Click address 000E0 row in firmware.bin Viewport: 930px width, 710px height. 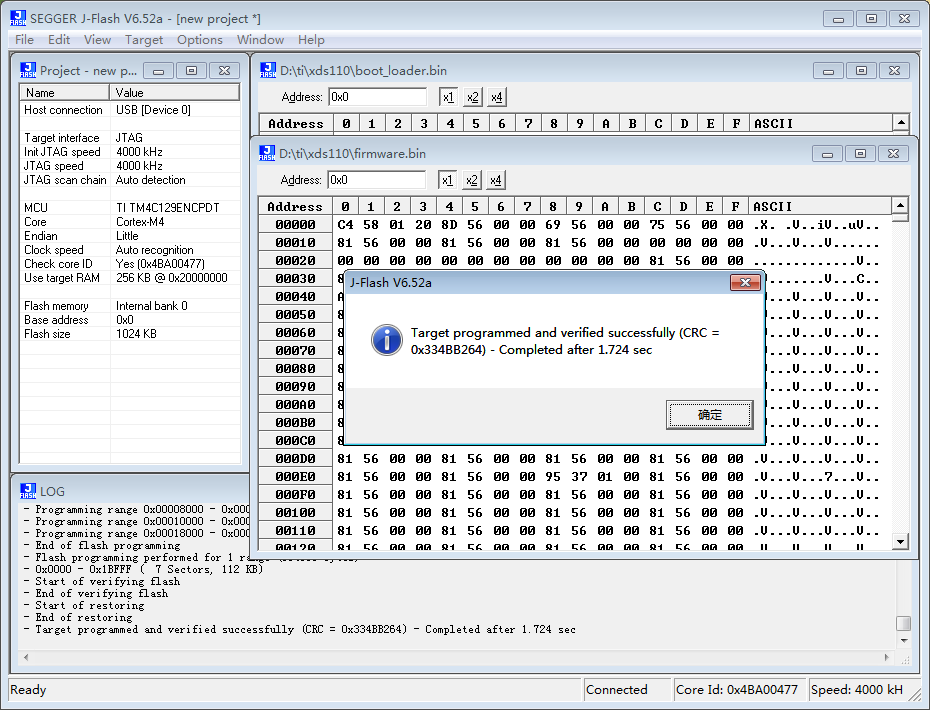pos(575,476)
